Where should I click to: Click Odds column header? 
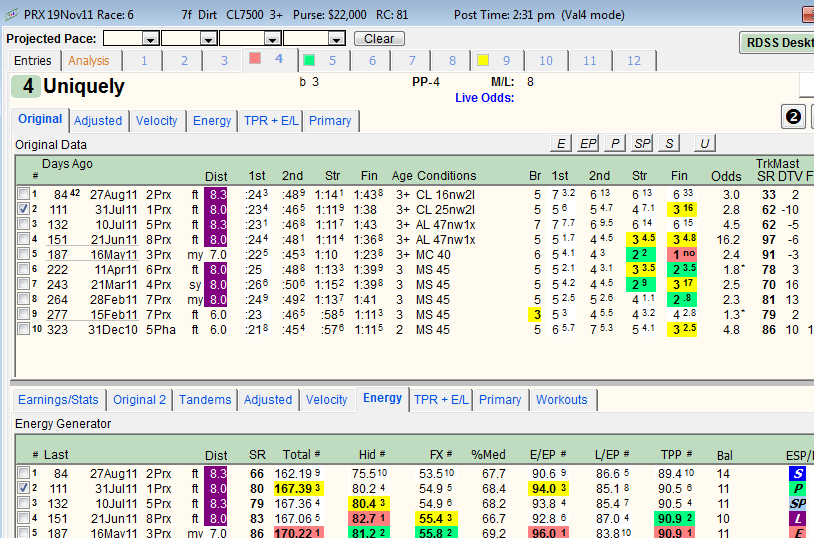pos(726,177)
